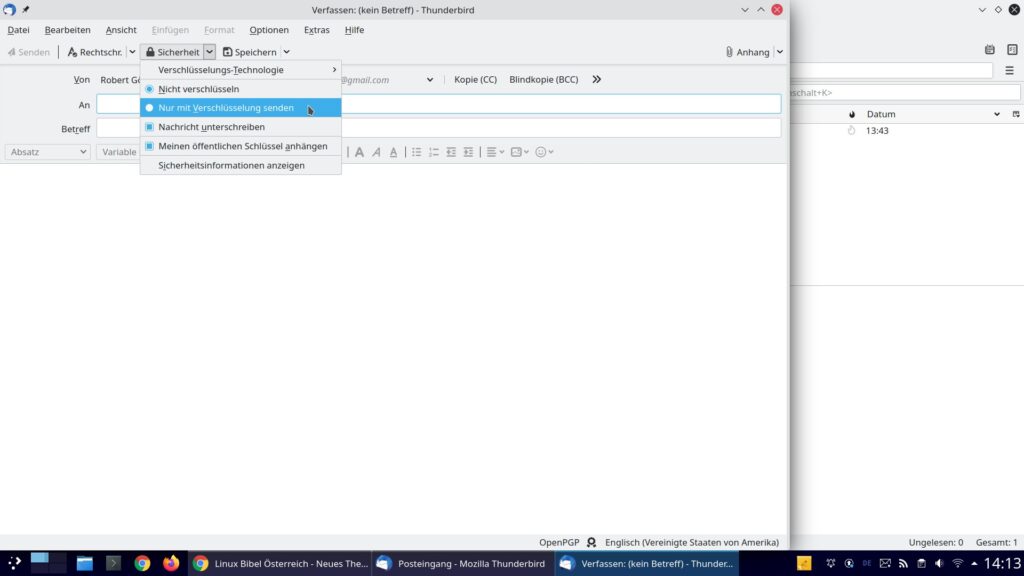Open the emoji smiley picker
Viewport: 1024px width, 576px height.
pos(544,152)
